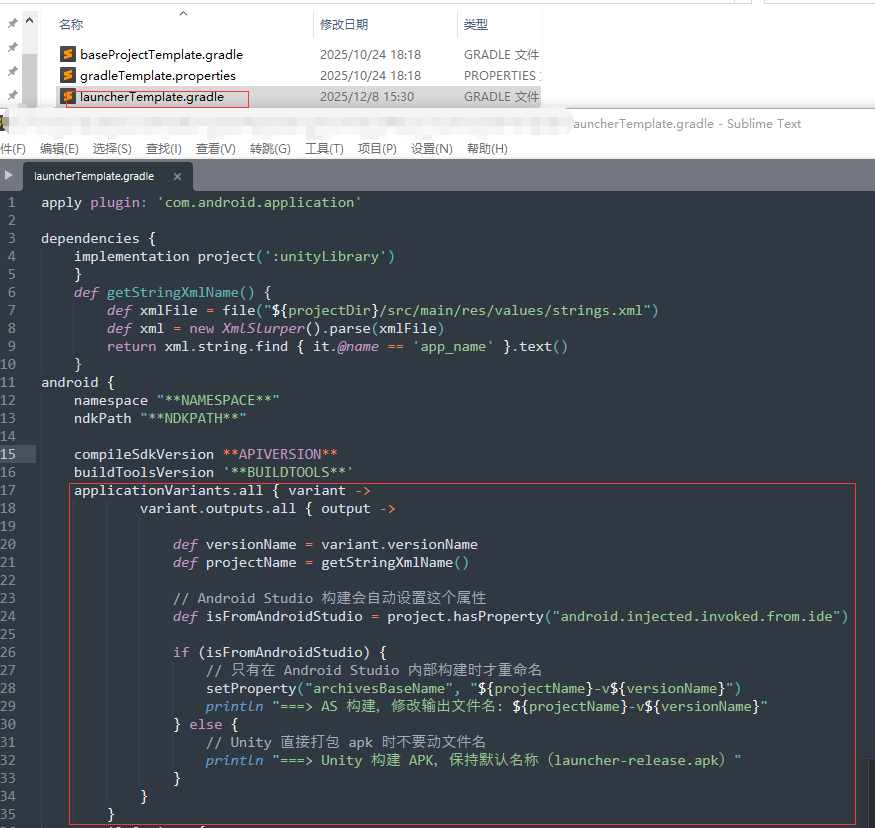Click println on line 32
The width and height of the screenshot is (875, 828).
coord(234,760)
